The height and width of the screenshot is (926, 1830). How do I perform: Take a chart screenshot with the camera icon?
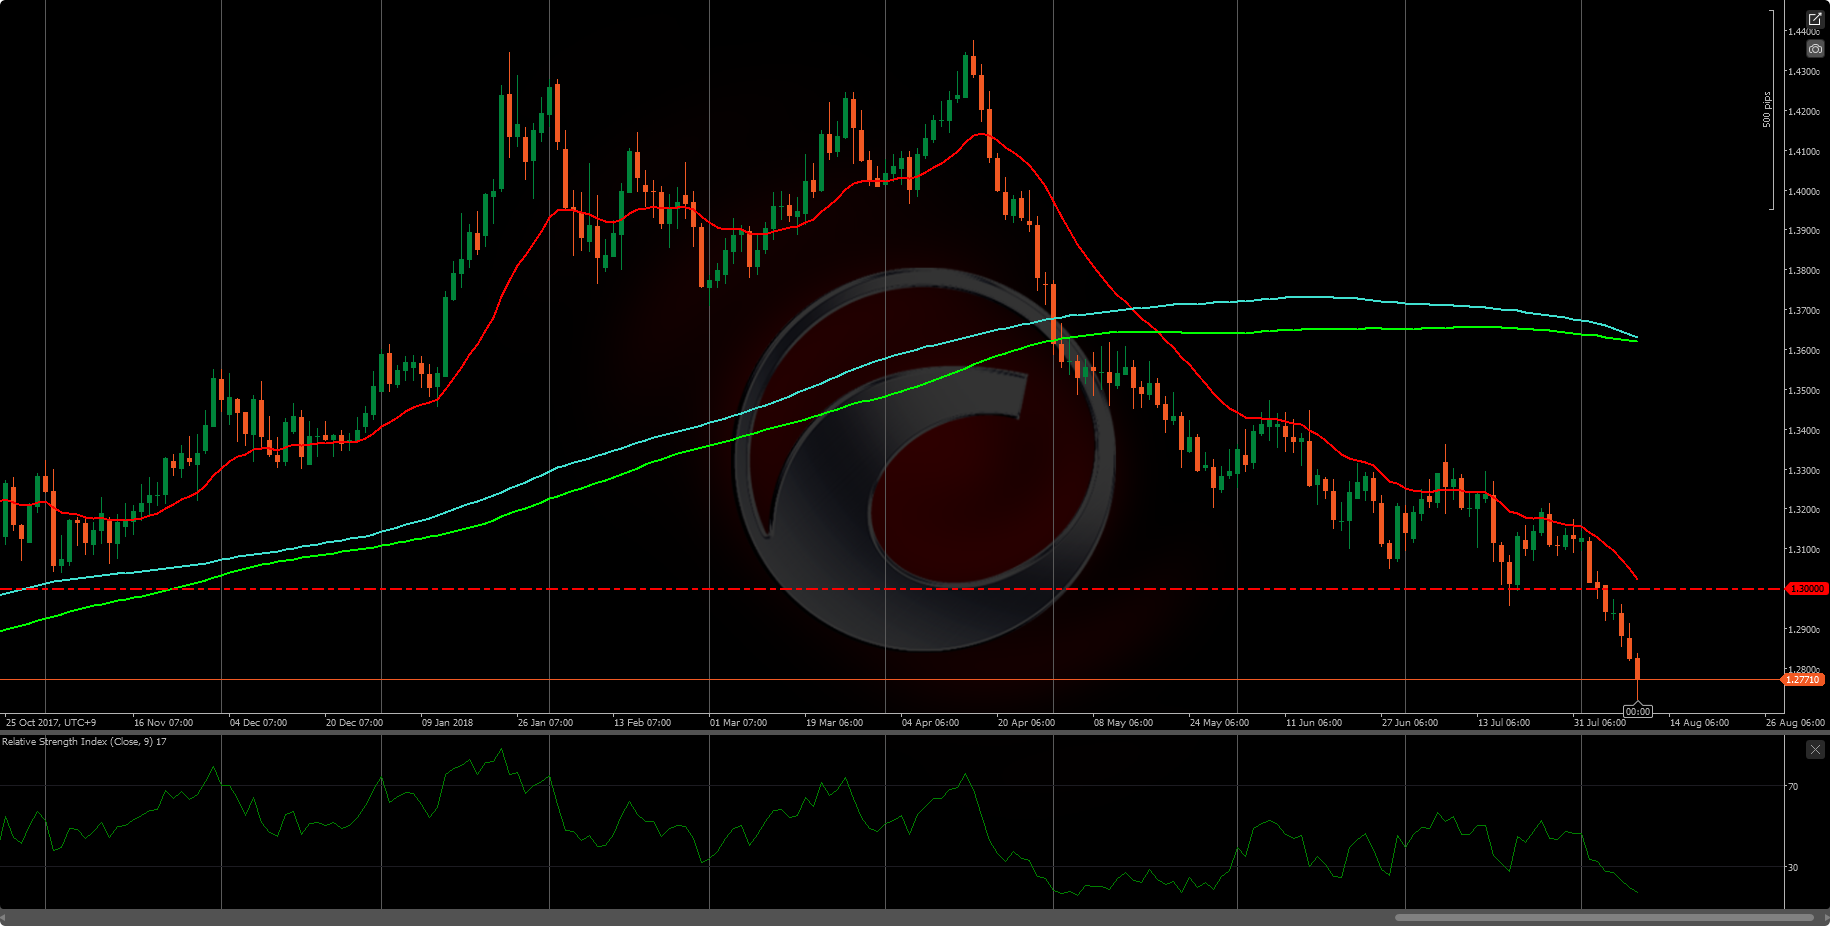click(x=1815, y=49)
